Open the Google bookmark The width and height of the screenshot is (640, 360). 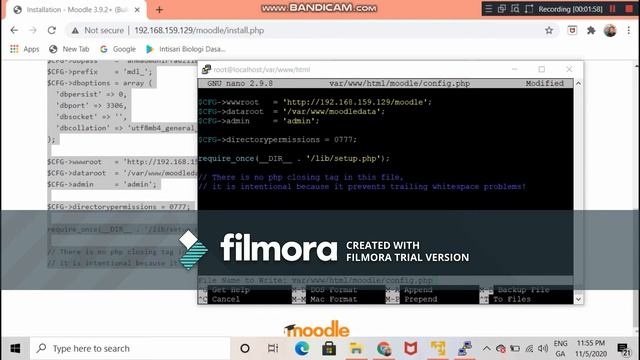point(118,49)
